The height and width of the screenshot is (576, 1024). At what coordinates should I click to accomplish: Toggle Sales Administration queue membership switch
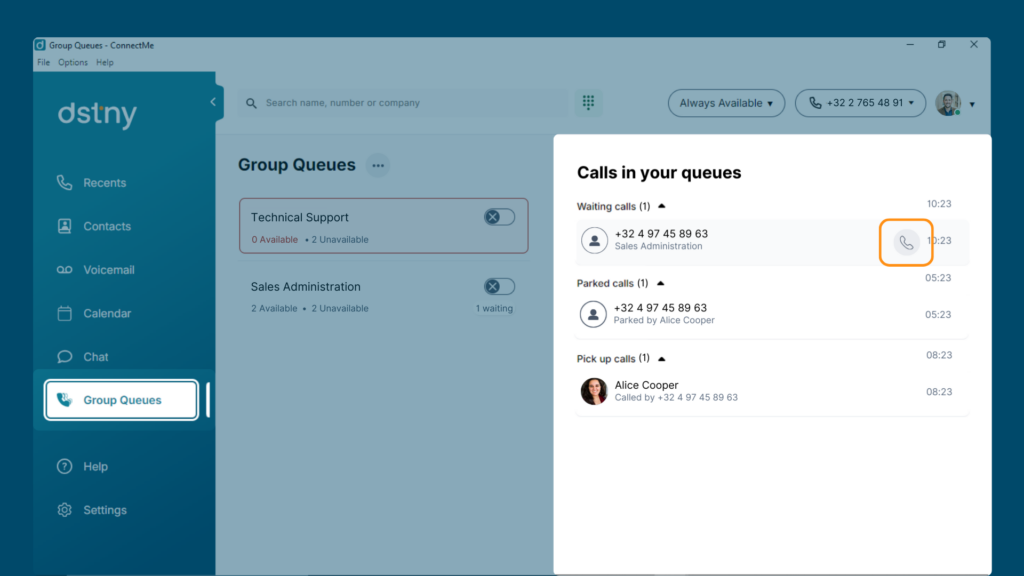[499, 286]
